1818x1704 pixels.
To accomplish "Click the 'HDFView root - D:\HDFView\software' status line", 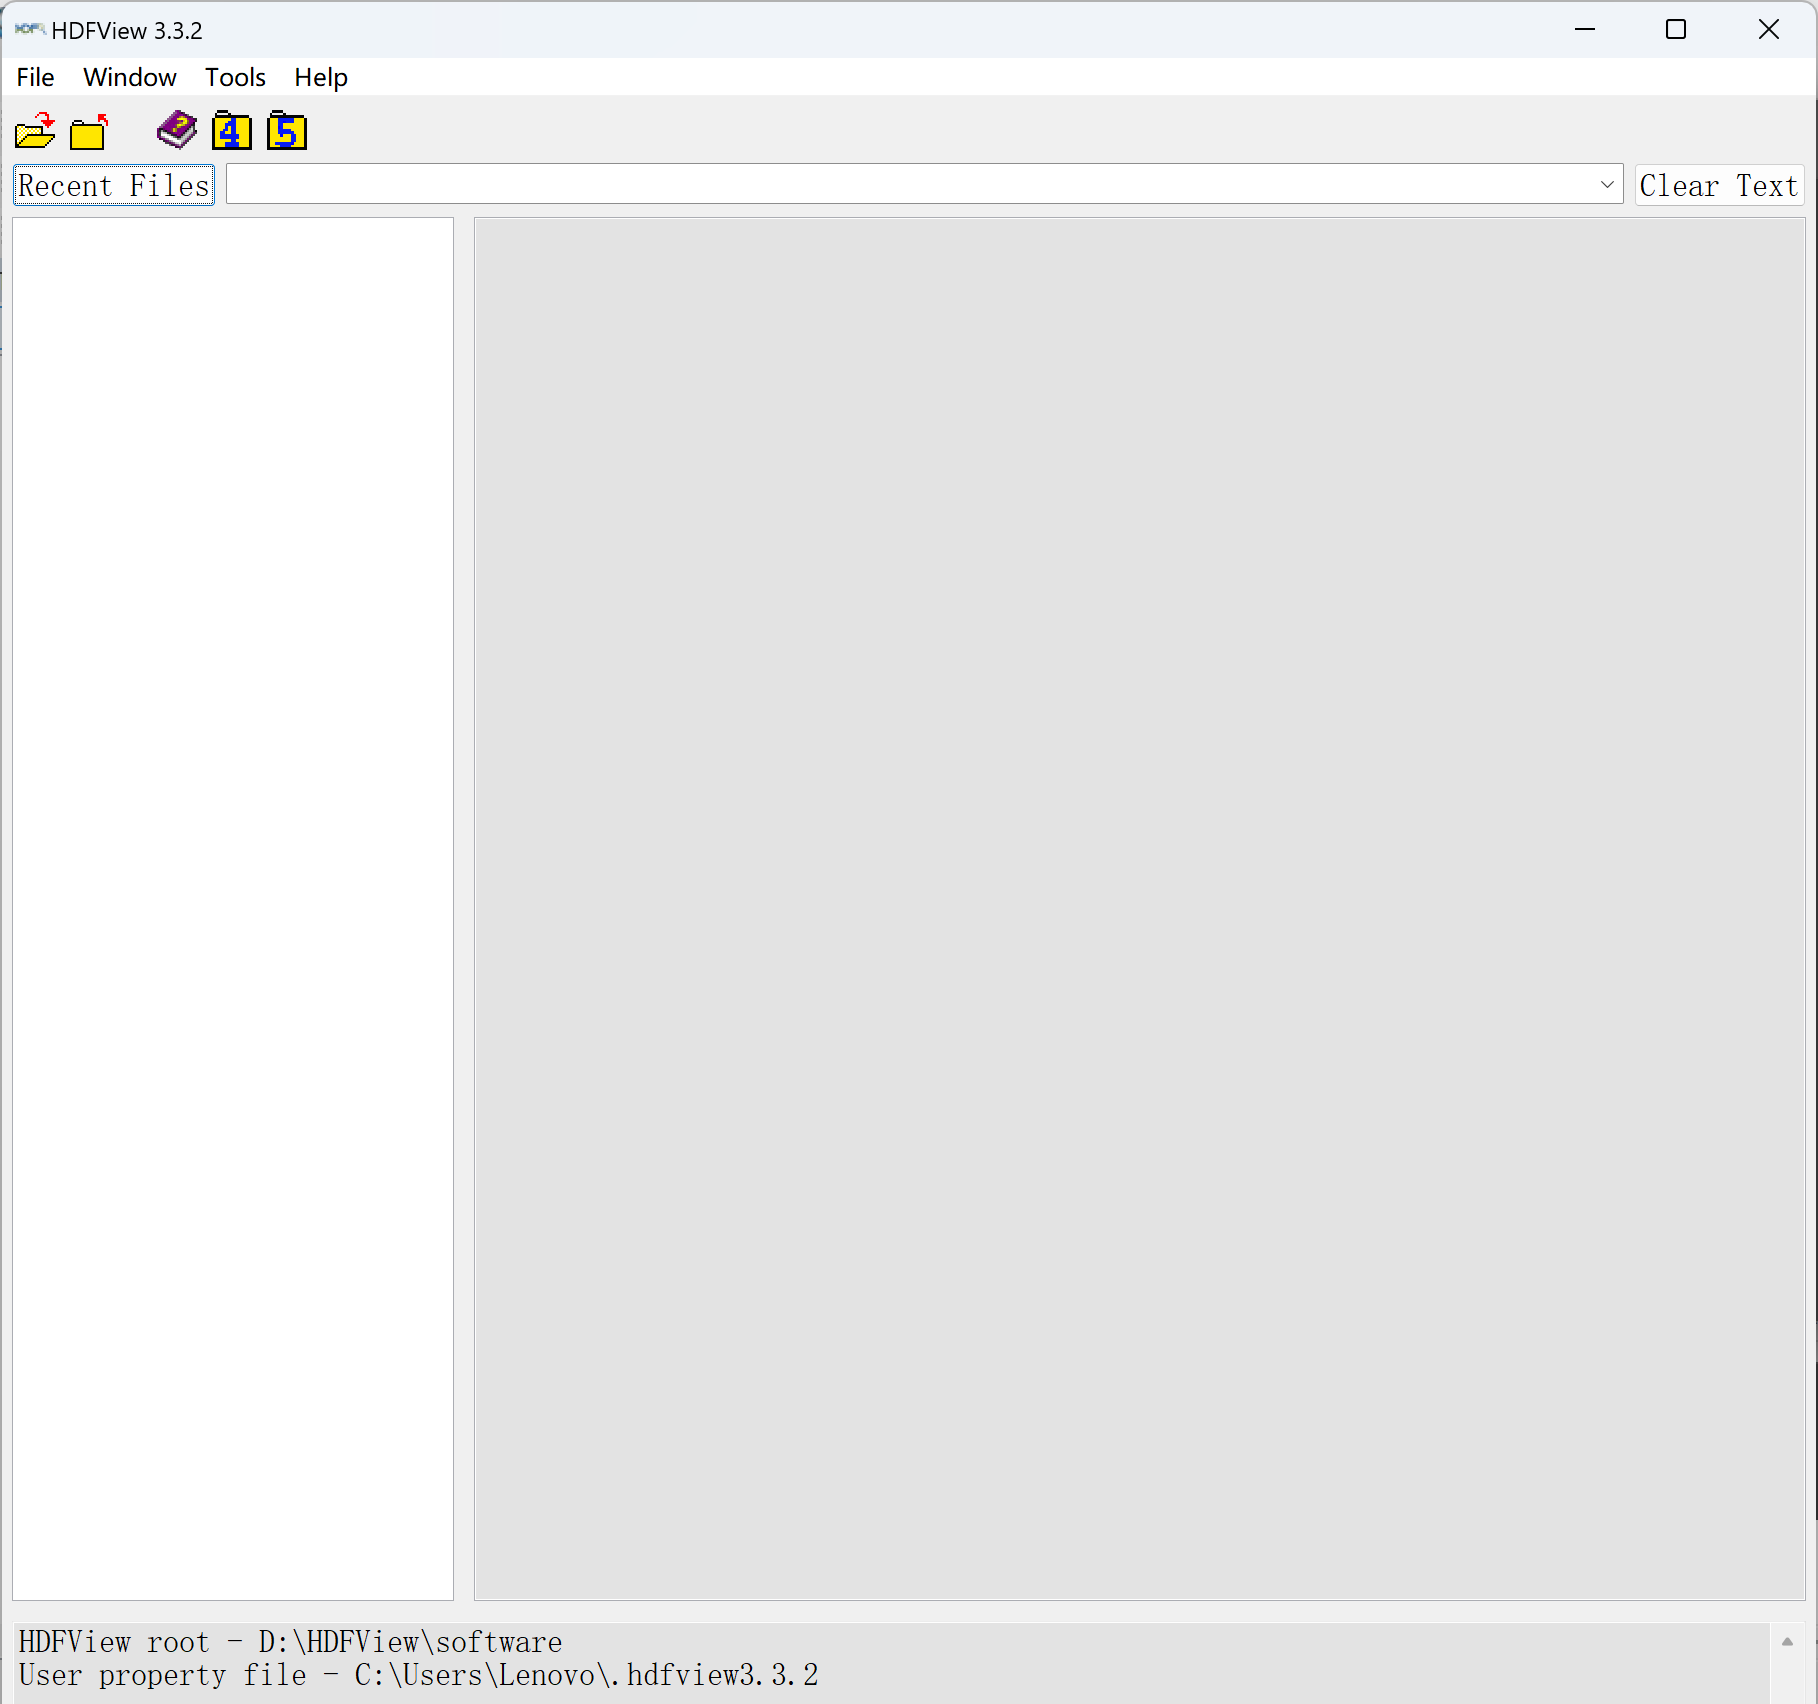I will [290, 1642].
